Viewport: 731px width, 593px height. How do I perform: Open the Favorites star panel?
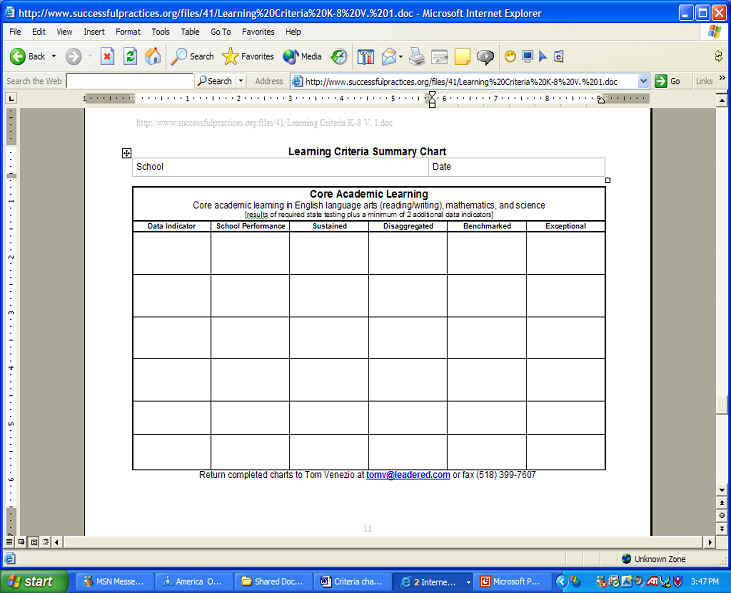[248, 57]
